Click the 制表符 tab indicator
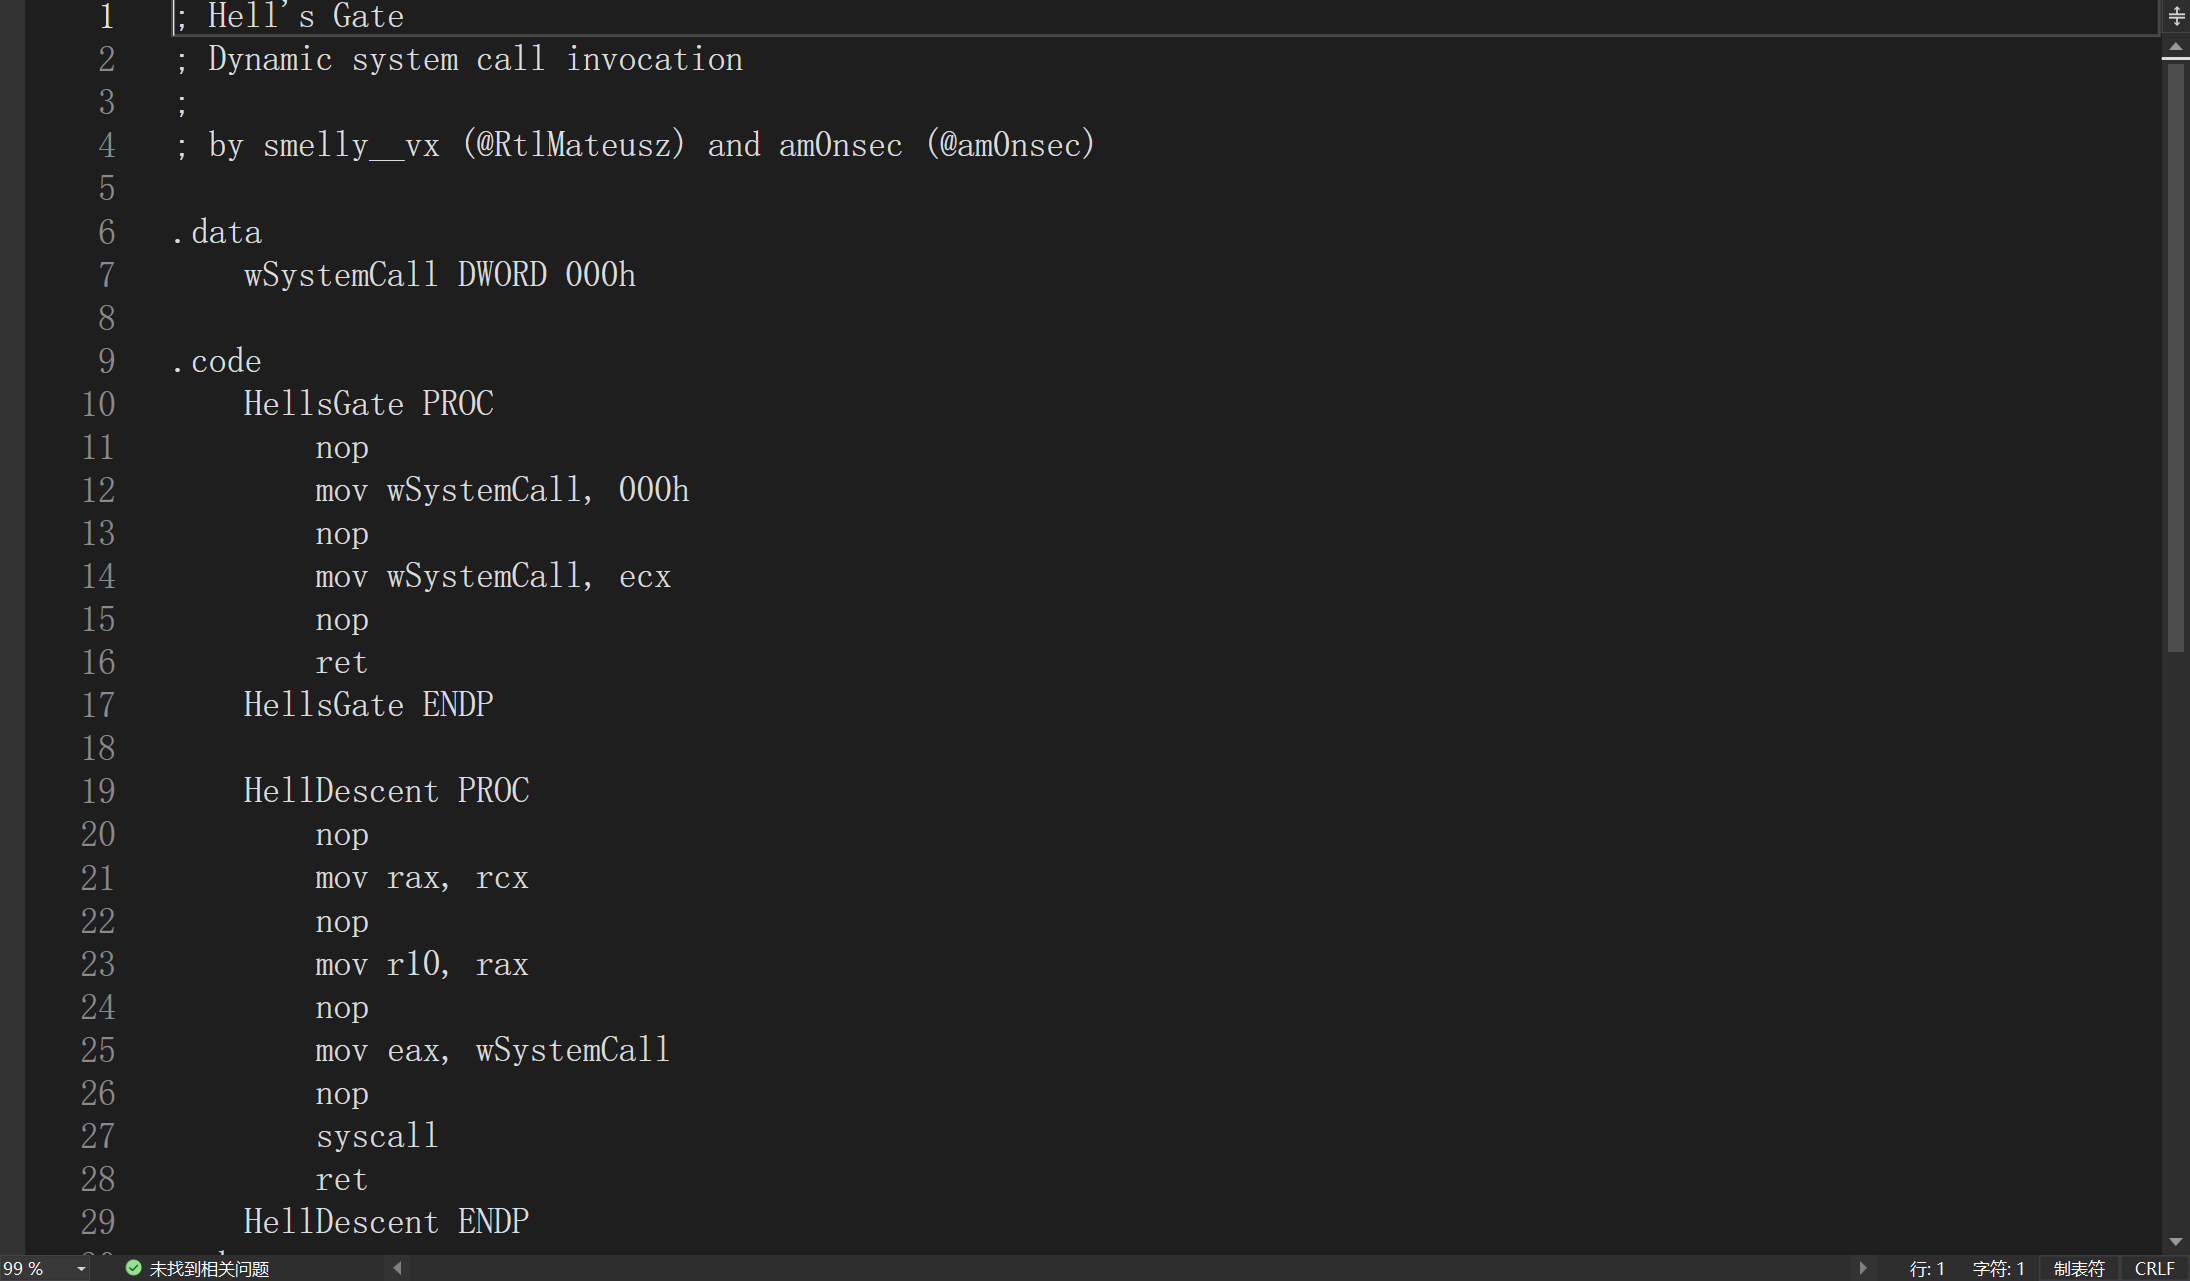The width and height of the screenshot is (2190, 1281). point(2079,1268)
